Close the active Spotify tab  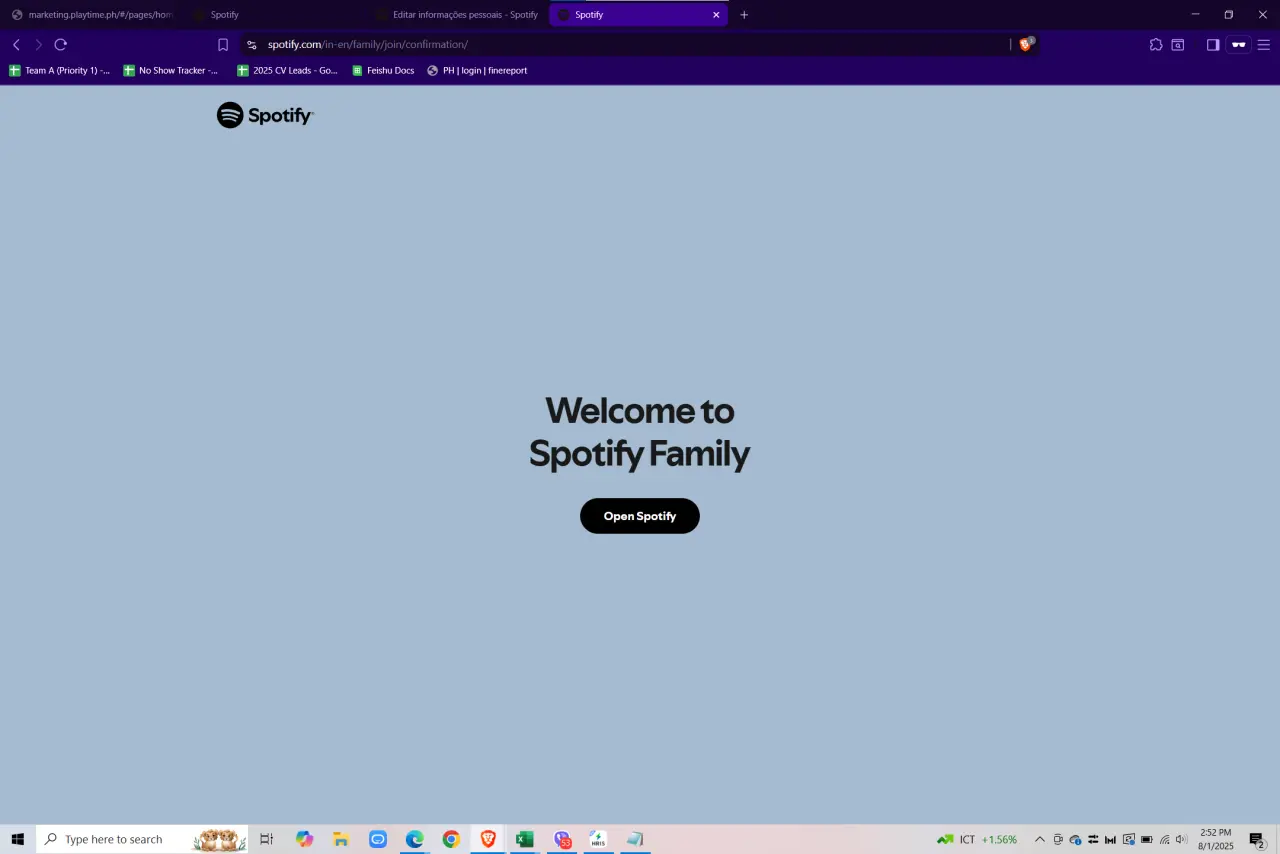(716, 15)
